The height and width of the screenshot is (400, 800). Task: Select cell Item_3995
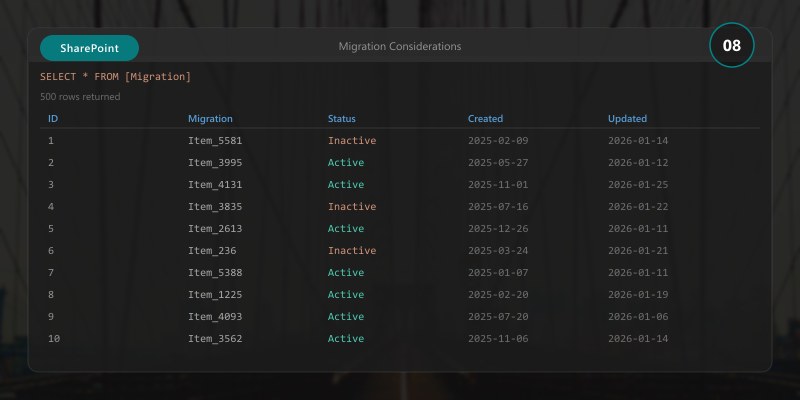pos(215,162)
